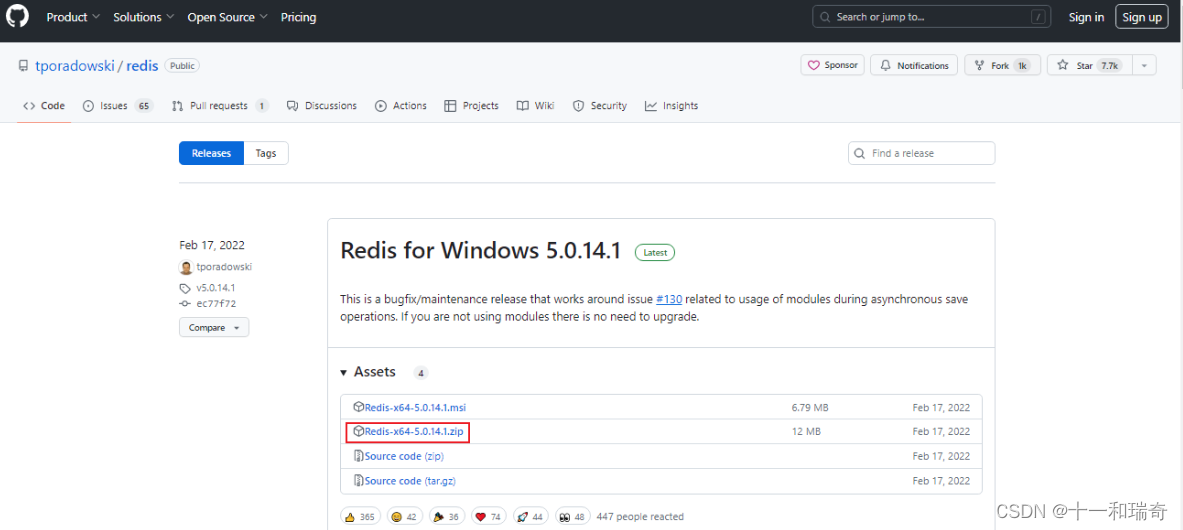Image resolution: width=1183 pixels, height=530 pixels.
Task: Click the Notifications bell button
Action: (914, 66)
